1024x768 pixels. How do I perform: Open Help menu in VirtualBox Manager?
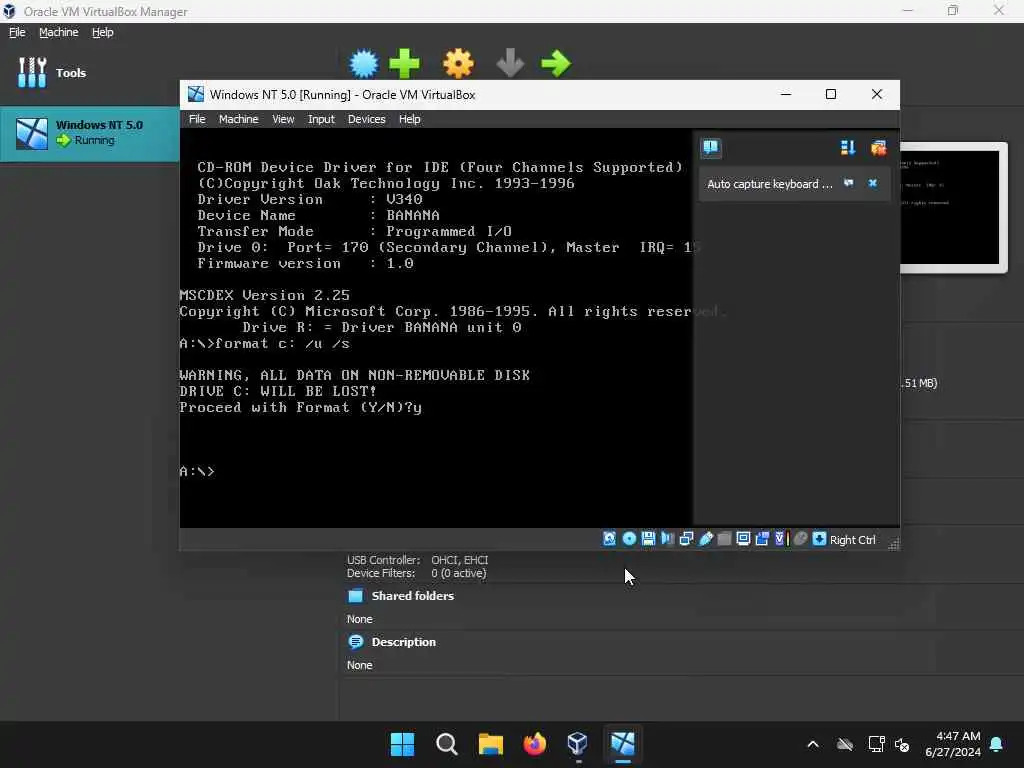click(103, 32)
